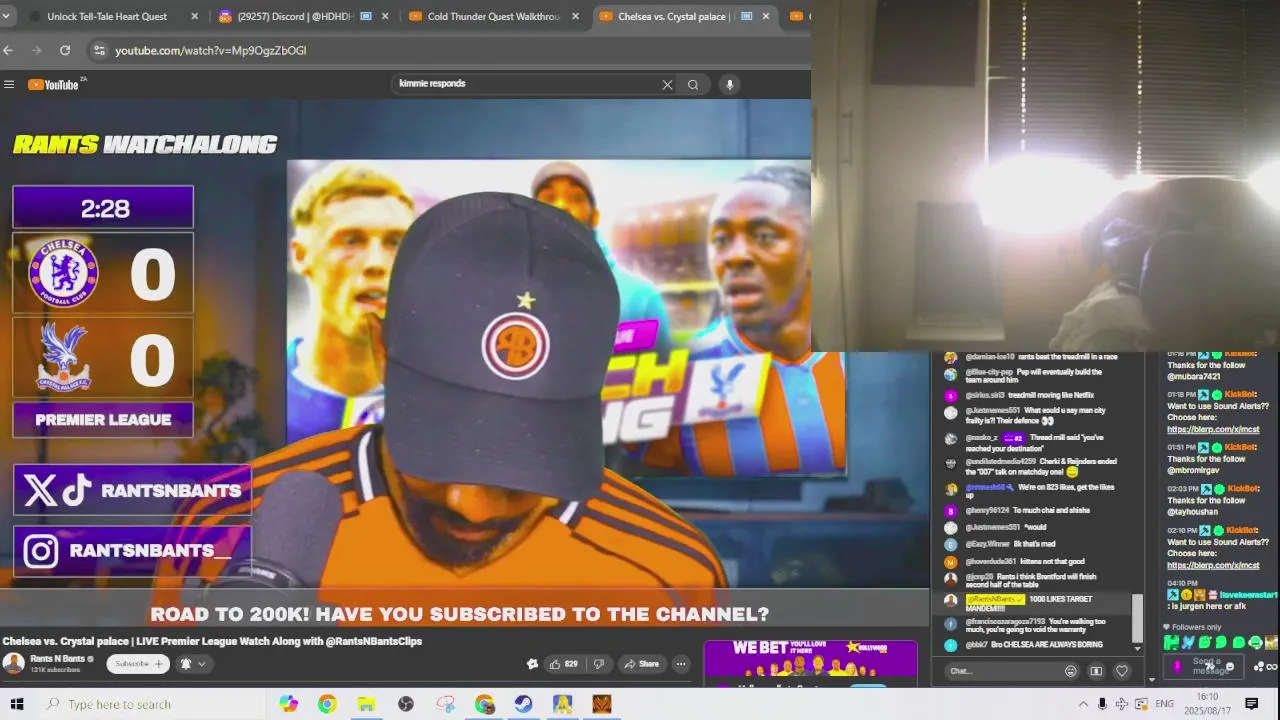Clear the YouTube search box text
The height and width of the screenshot is (720, 1280).
pos(667,85)
